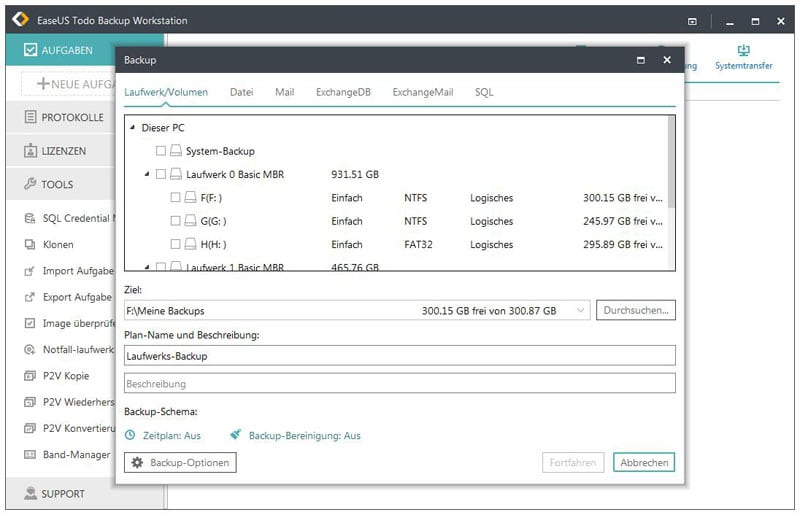Click the TOOLS wrench icon
The image size is (800, 515).
click(x=31, y=184)
